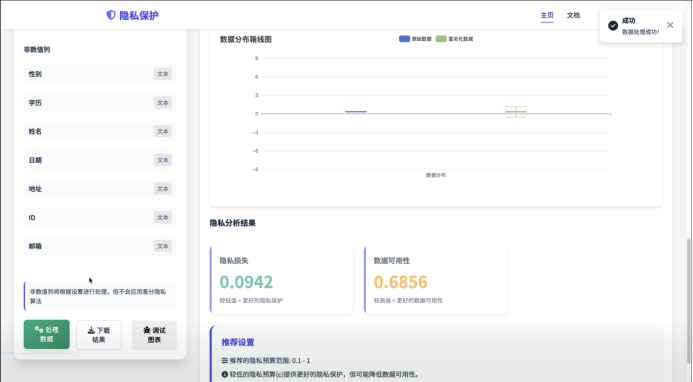Click the download icon on 下载结果 button
The width and height of the screenshot is (693, 382).
[91, 330]
